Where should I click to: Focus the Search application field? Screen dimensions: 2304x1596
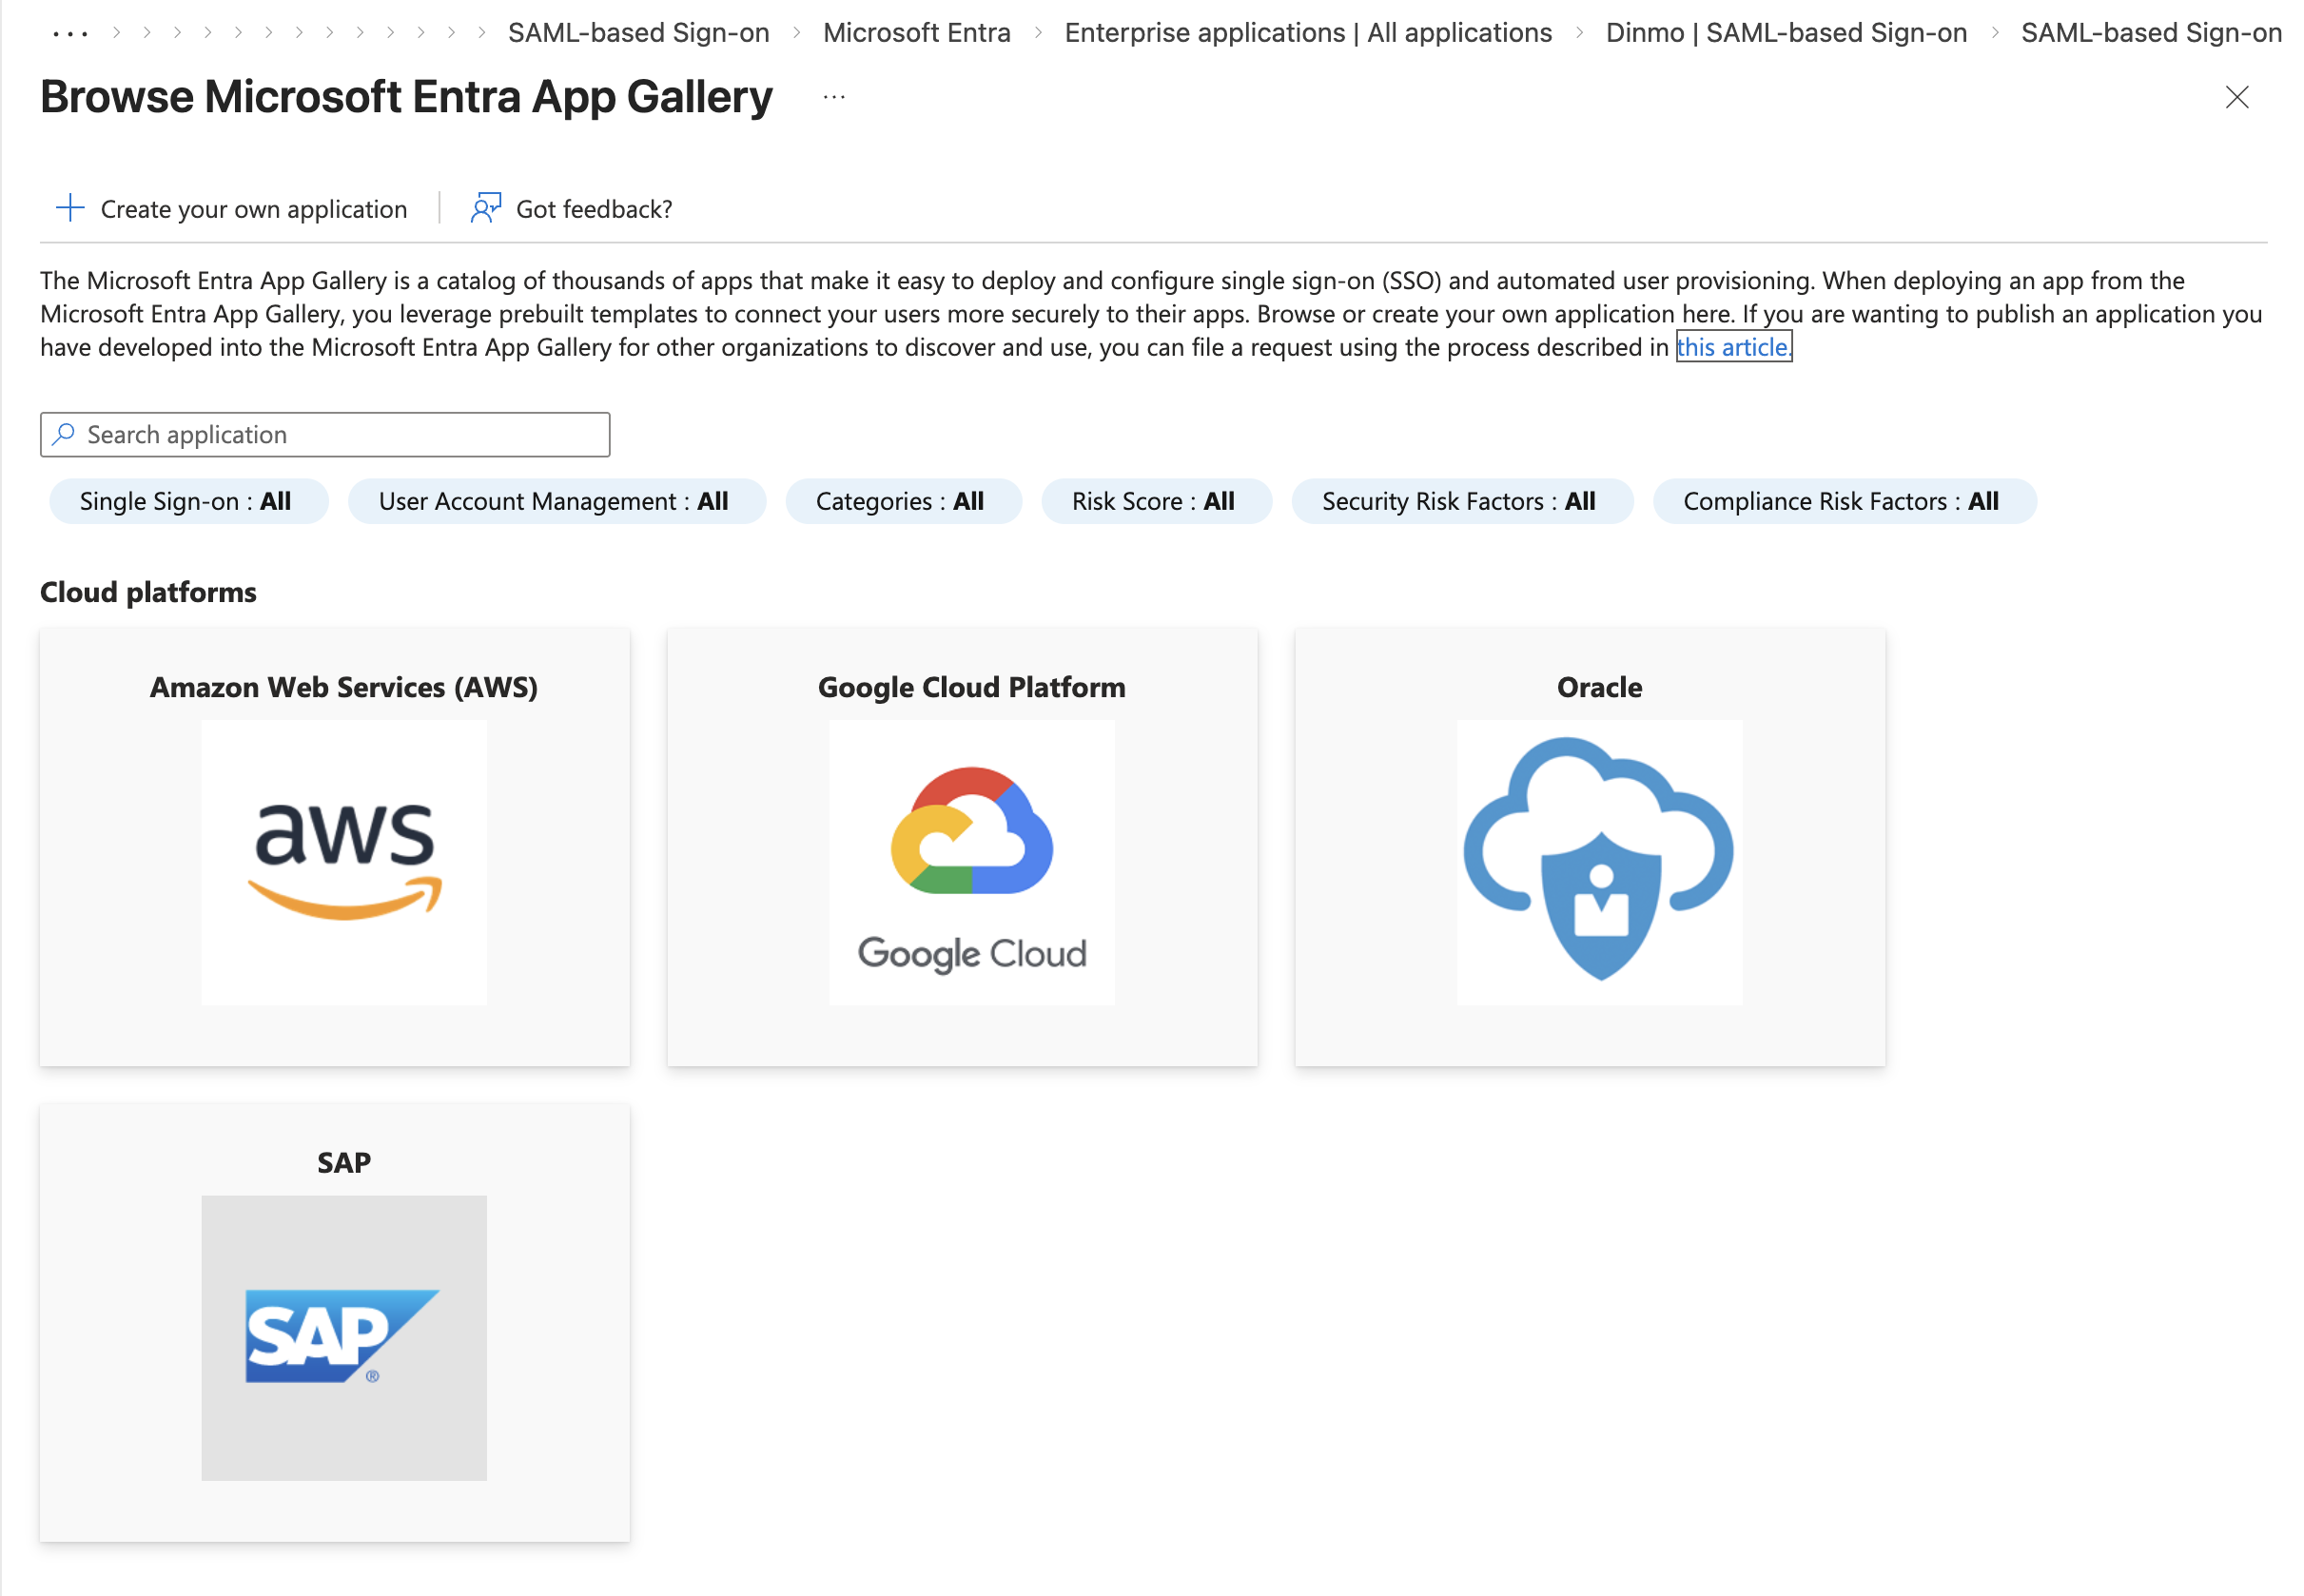pos(340,434)
